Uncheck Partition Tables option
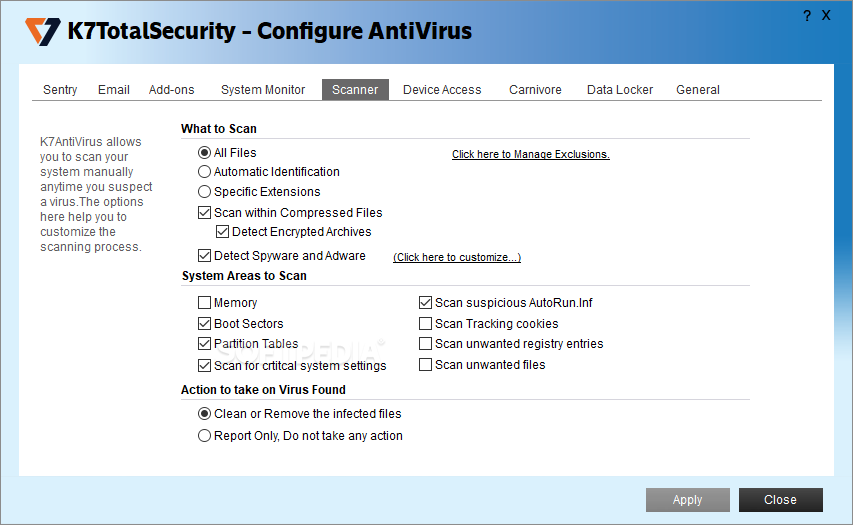The height and width of the screenshot is (525, 853). point(204,344)
